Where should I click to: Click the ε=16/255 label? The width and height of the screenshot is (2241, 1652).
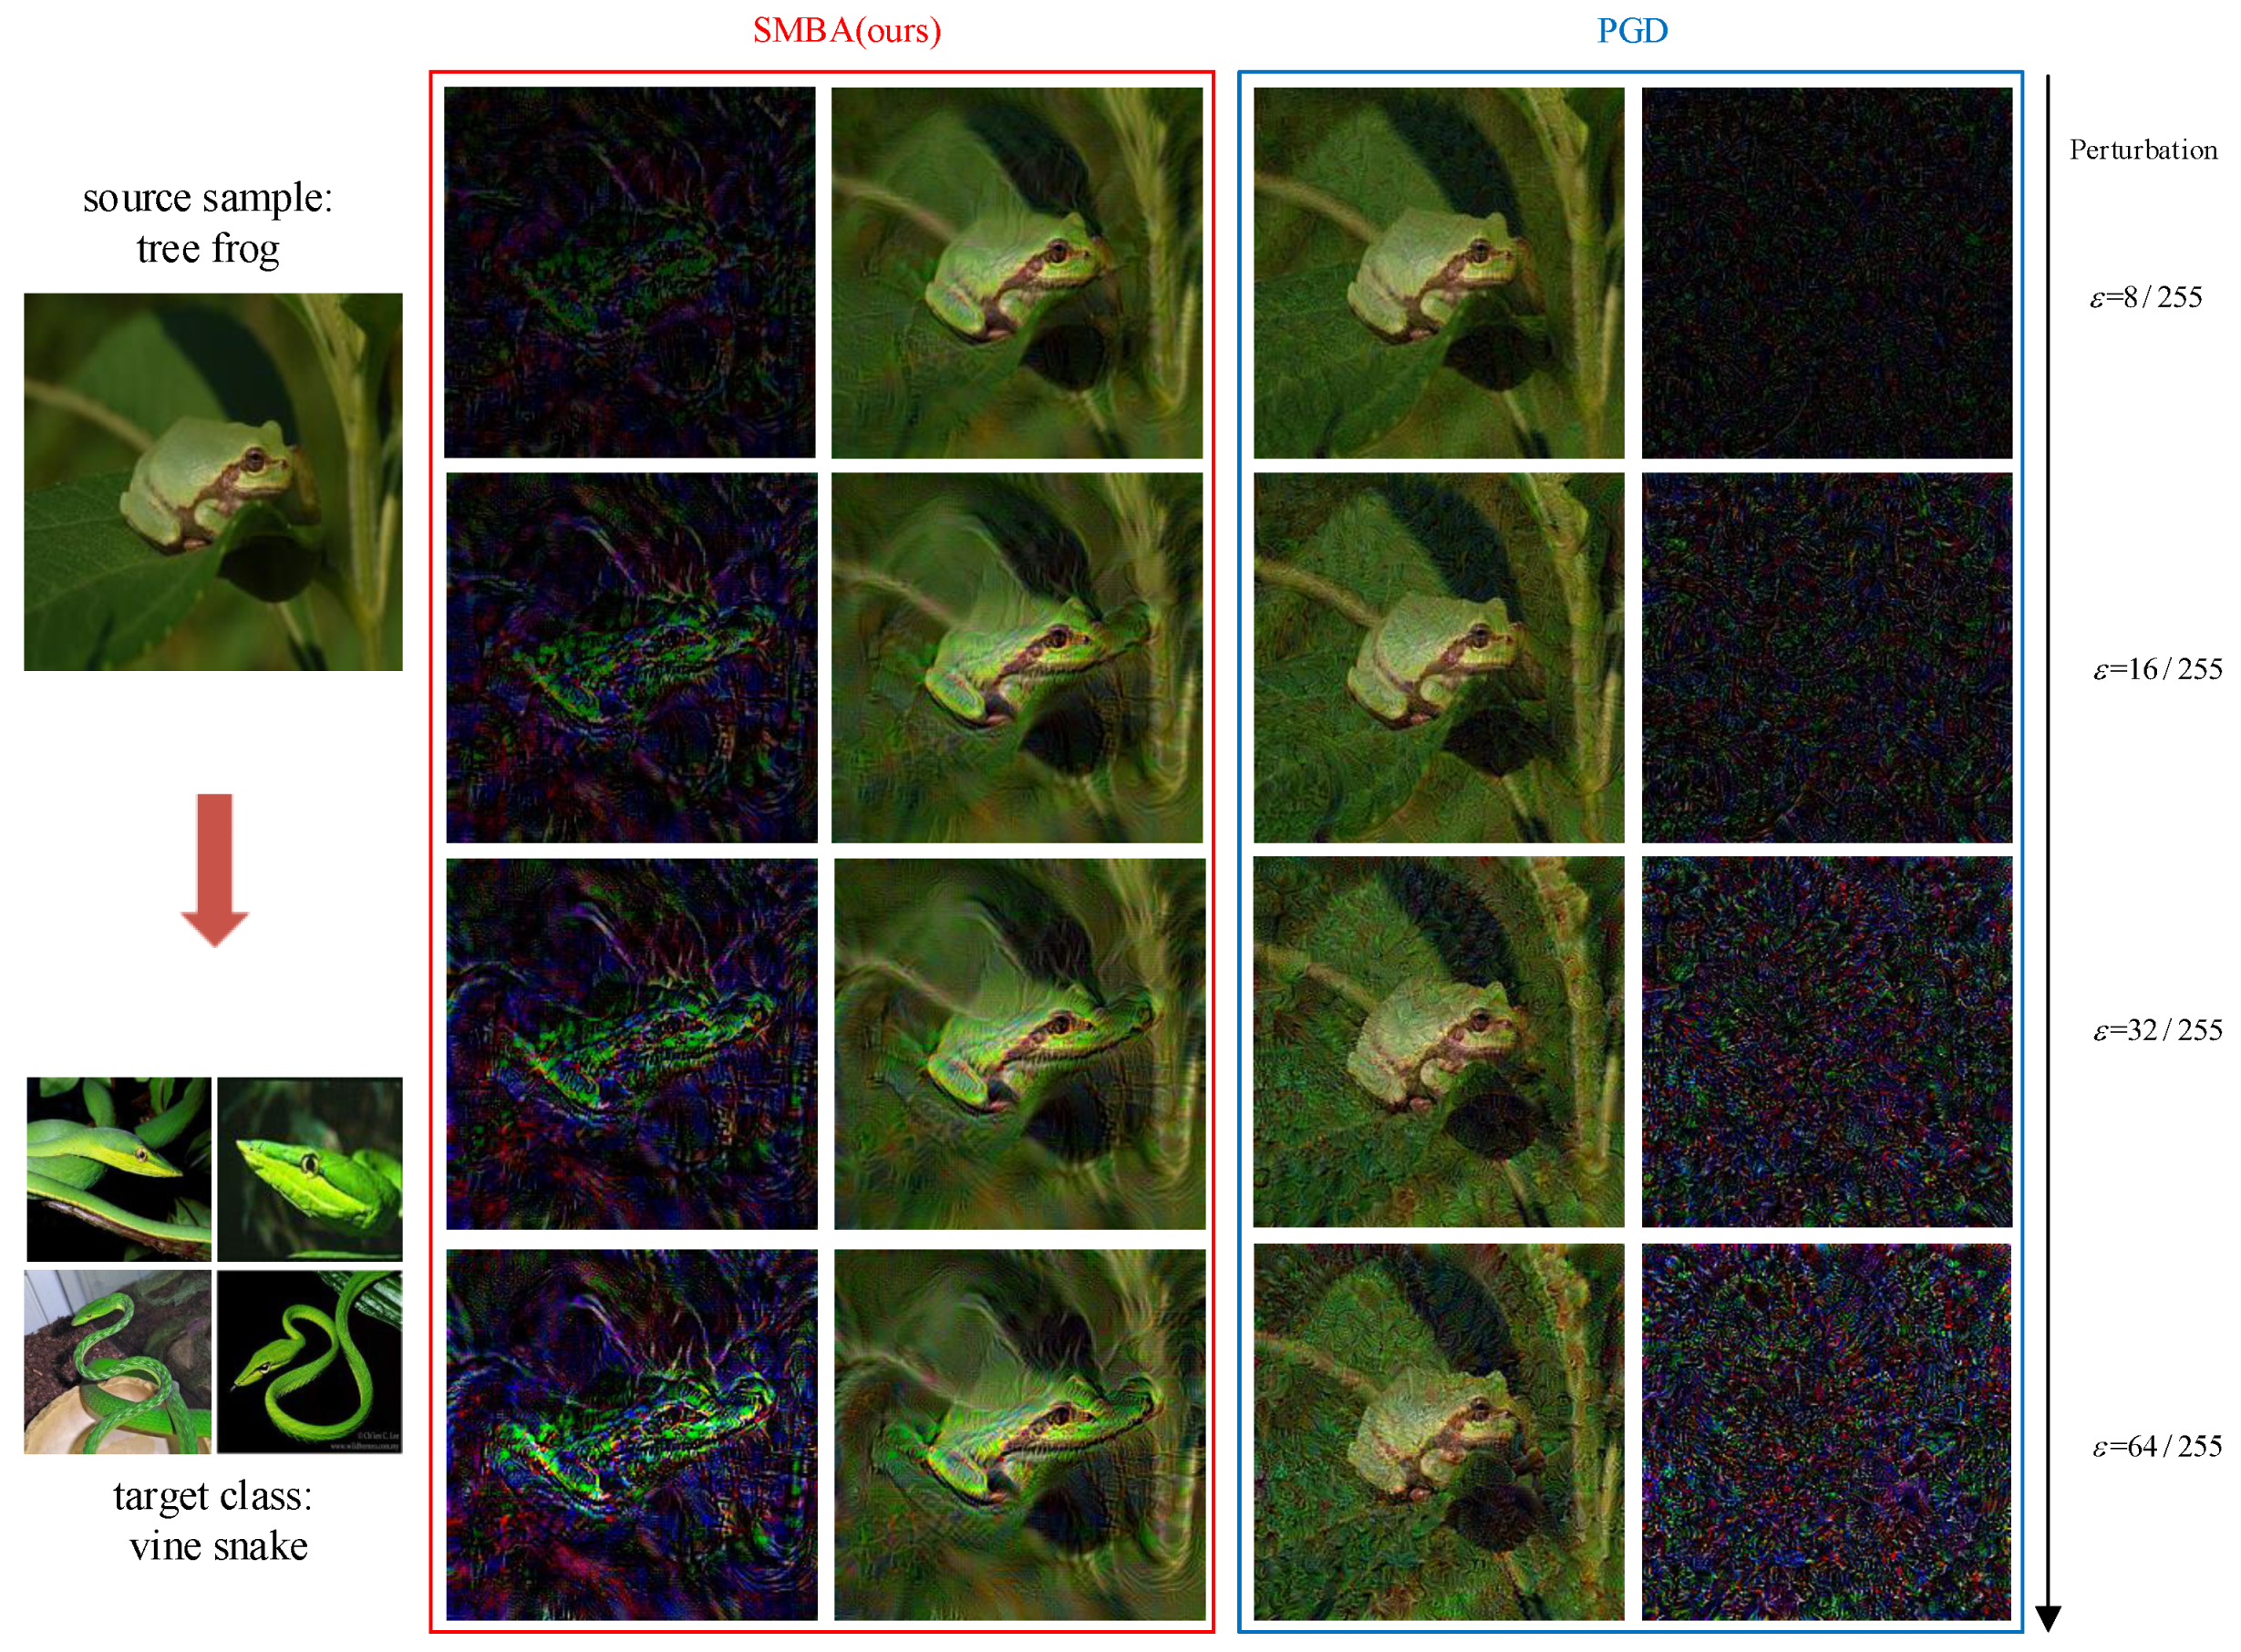pos(2157,669)
